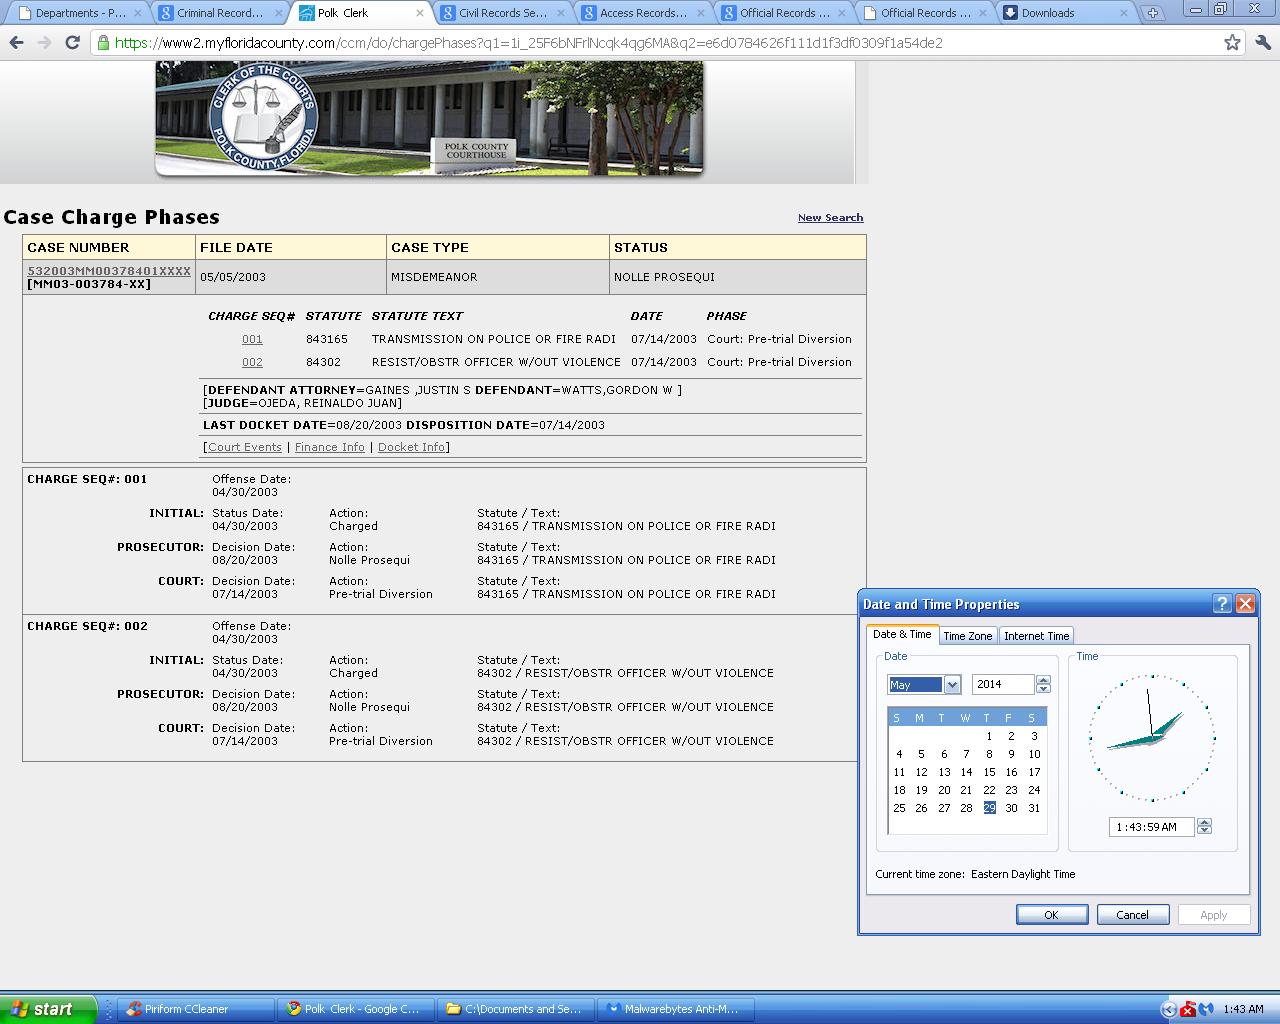The width and height of the screenshot is (1280, 1024).
Task: Switch to the Time Zone tab
Action: (x=967, y=636)
